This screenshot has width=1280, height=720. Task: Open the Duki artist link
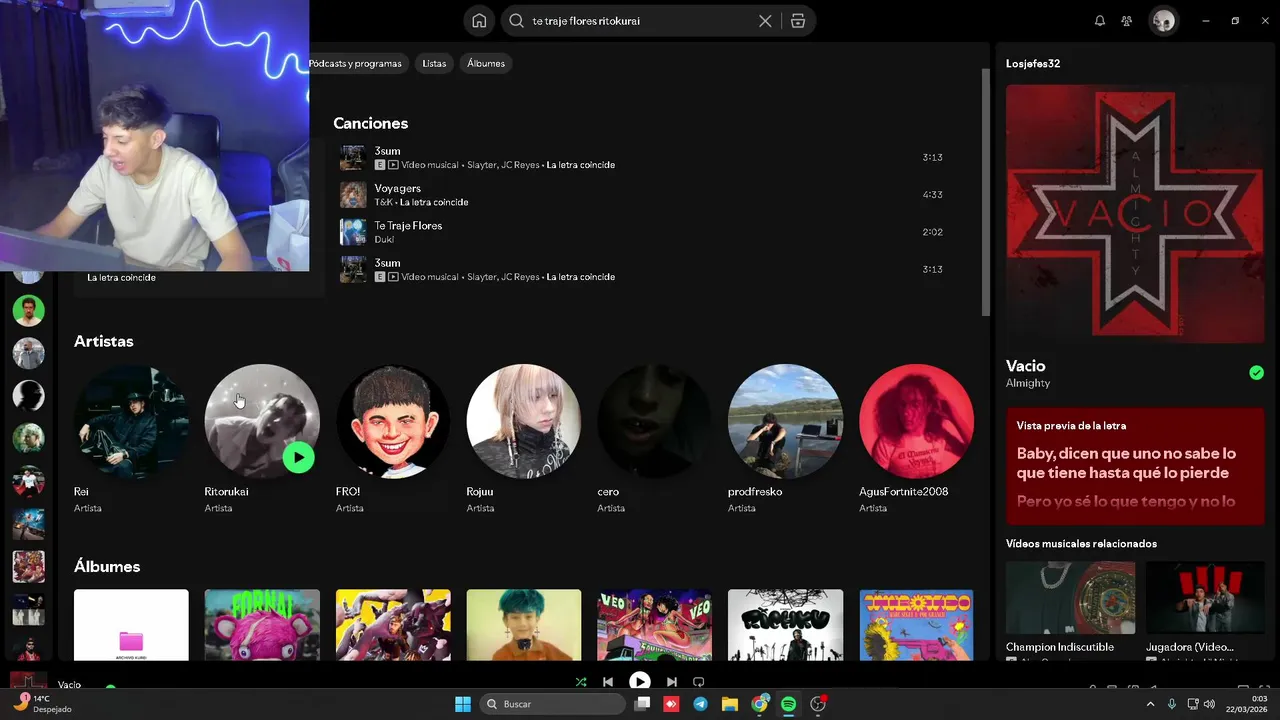point(384,240)
